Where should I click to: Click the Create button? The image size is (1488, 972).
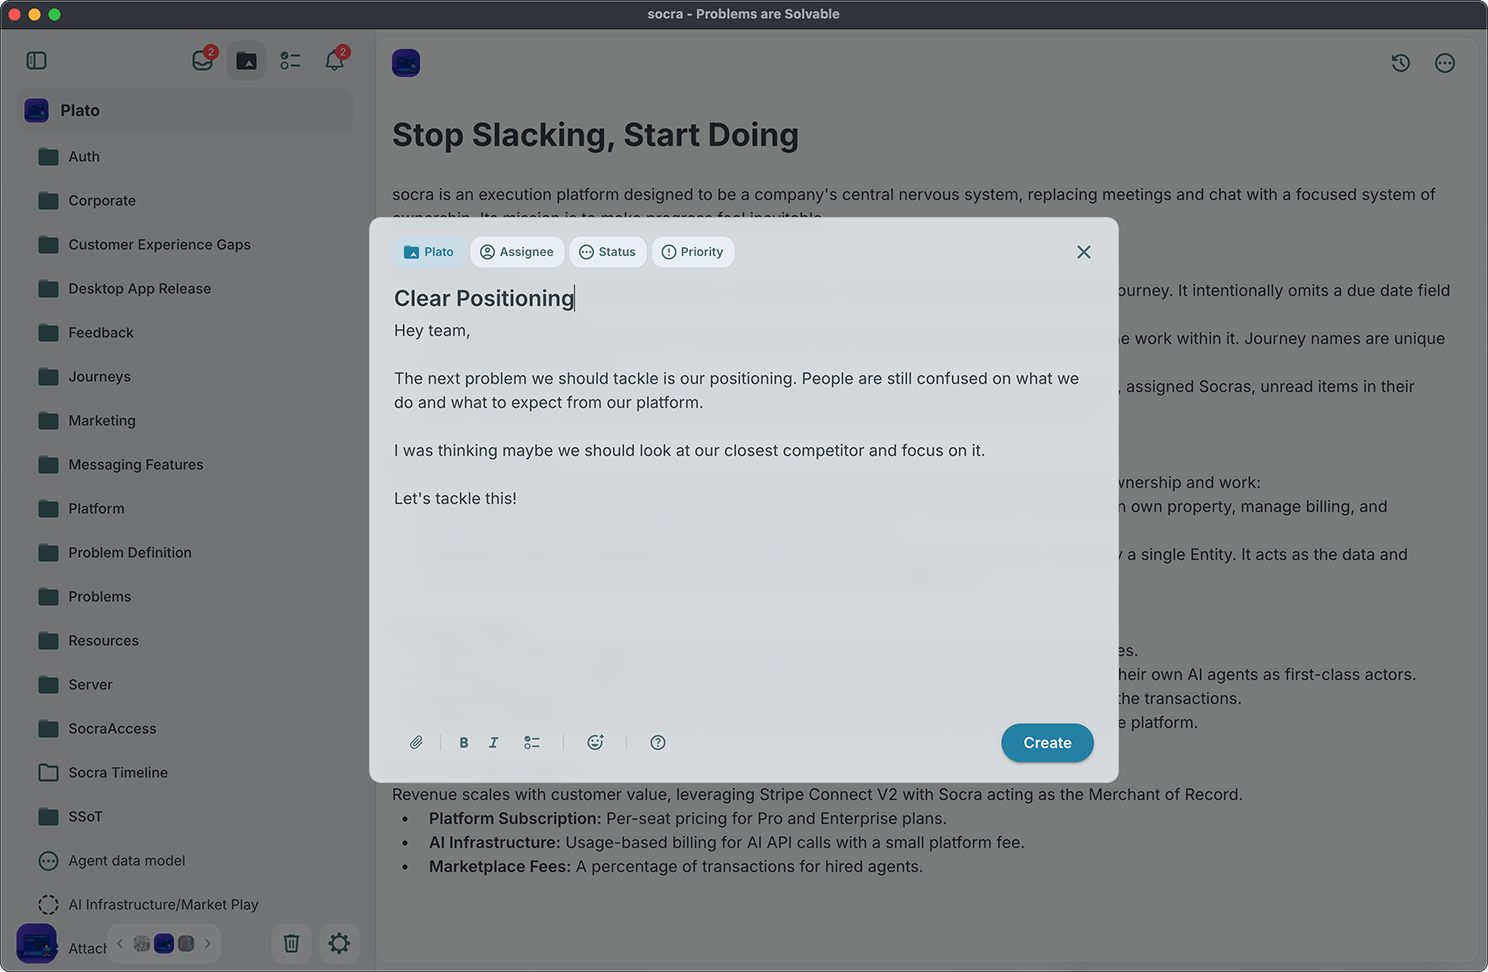(1047, 742)
